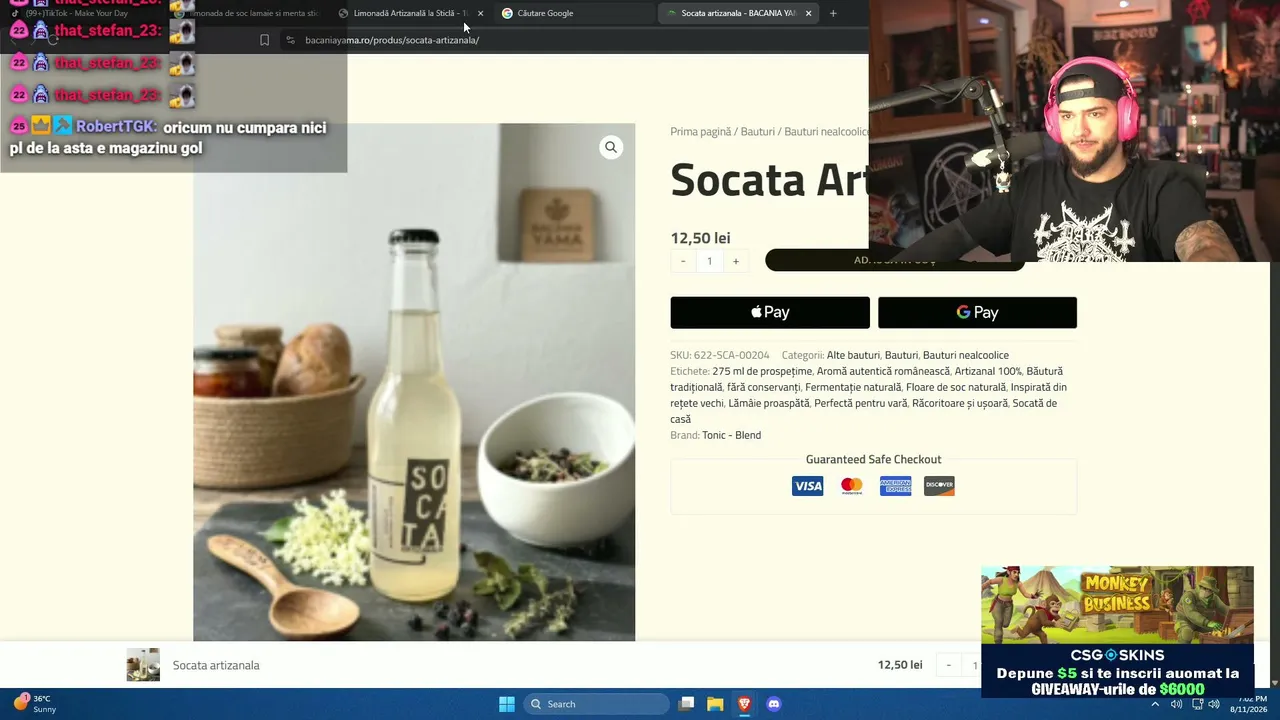1280x720 pixels.
Task: Open the Fermentație naturală tag
Action: pyautogui.click(x=853, y=387)
